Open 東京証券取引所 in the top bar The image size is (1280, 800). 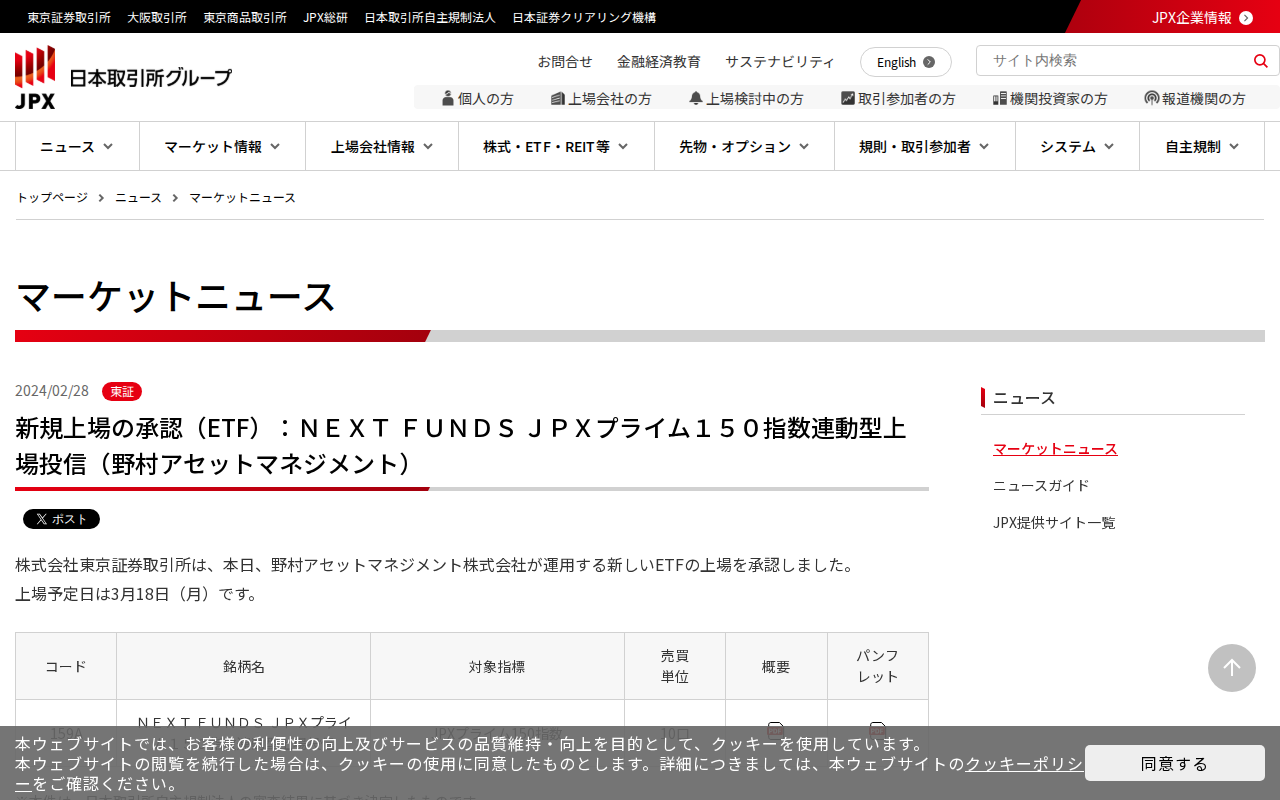pyautogui.click(x=69, y=17)
